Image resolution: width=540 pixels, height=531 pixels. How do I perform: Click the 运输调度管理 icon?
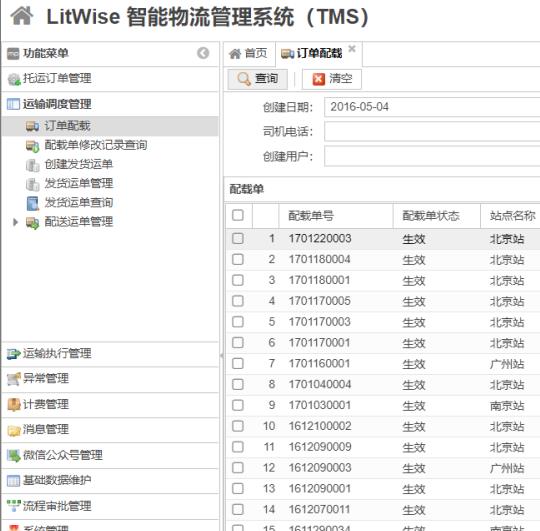[13, 104]
